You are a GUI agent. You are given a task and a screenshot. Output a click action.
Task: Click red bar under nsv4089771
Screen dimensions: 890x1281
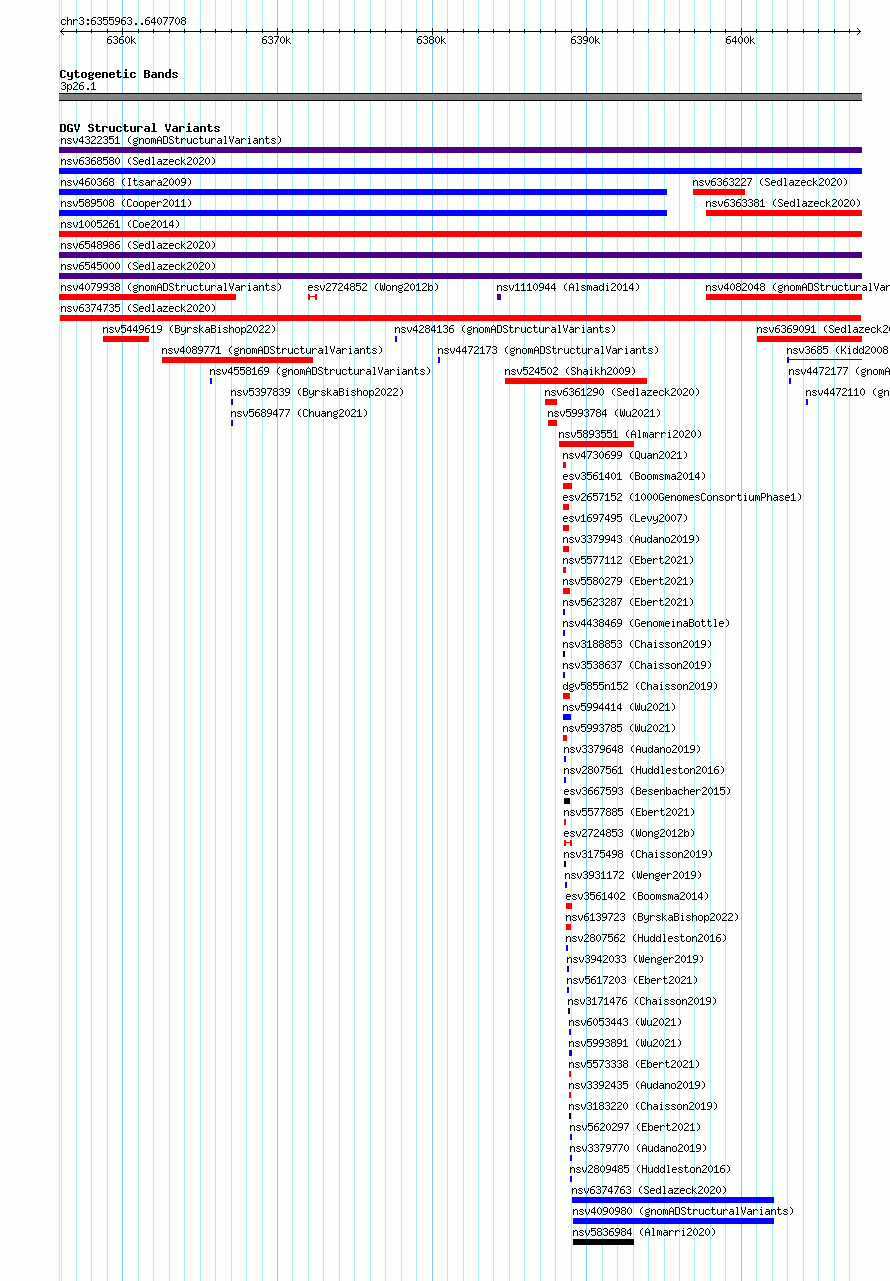(237, 360)
